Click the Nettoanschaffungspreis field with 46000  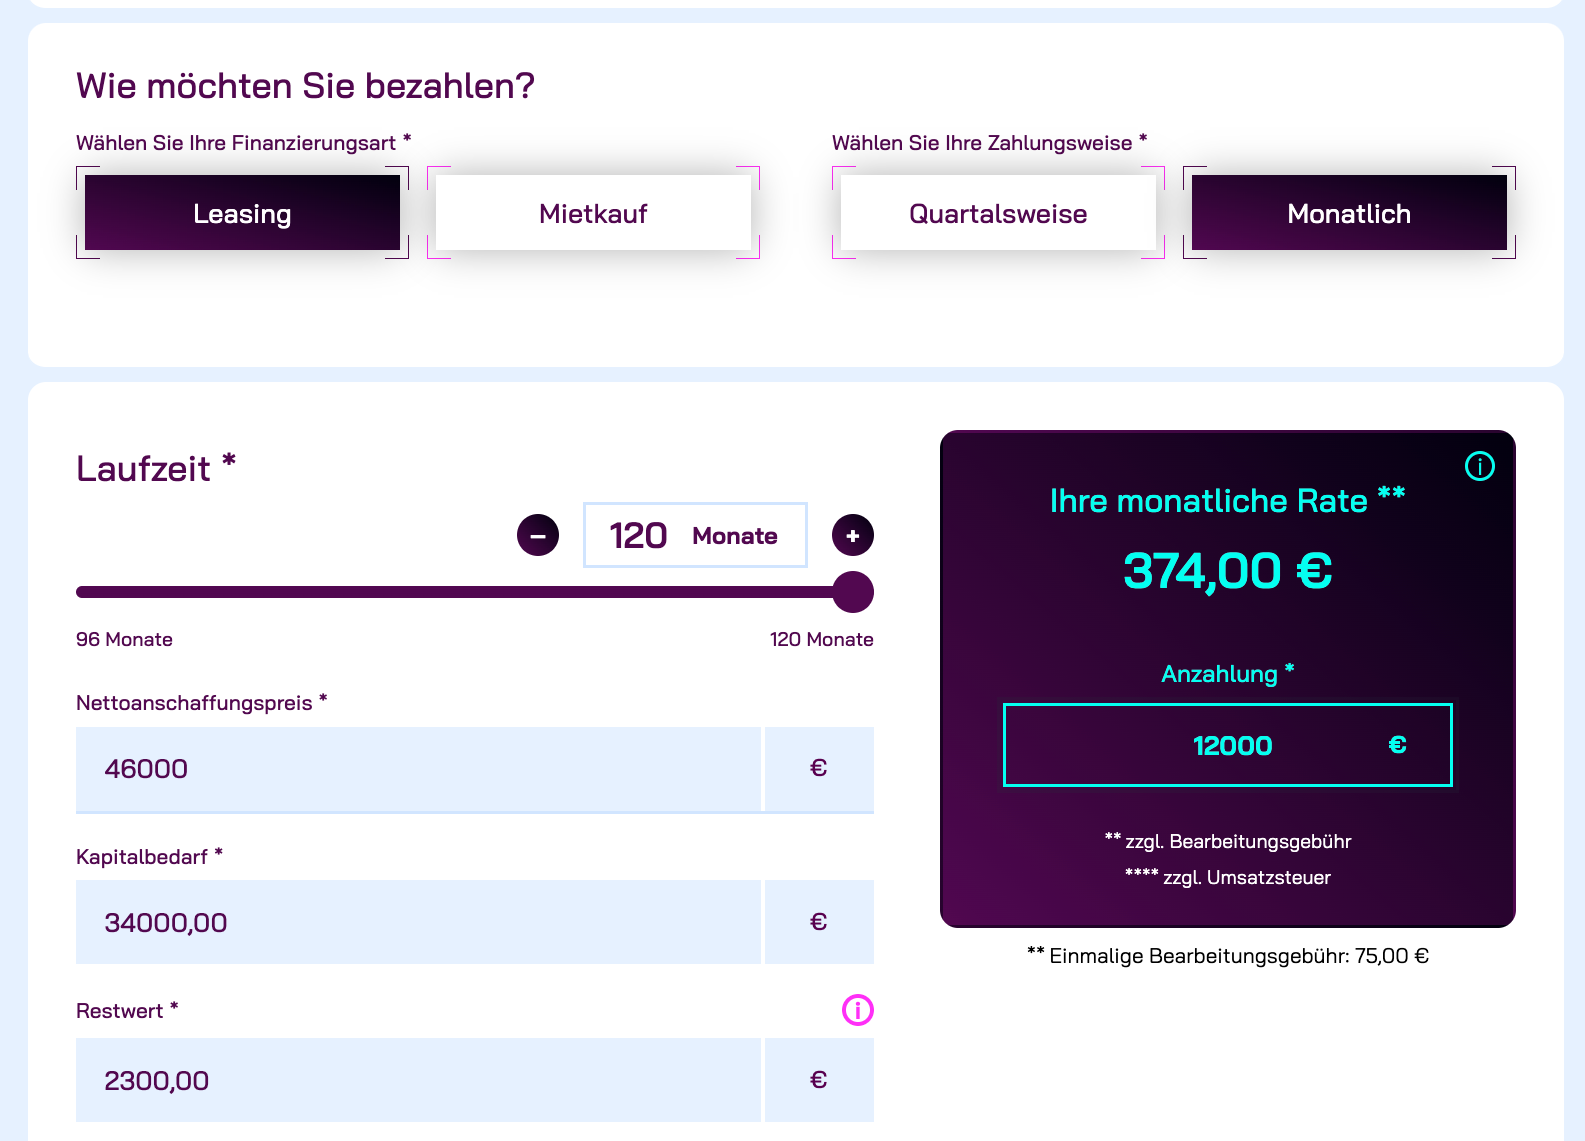[x=418, y=768]
